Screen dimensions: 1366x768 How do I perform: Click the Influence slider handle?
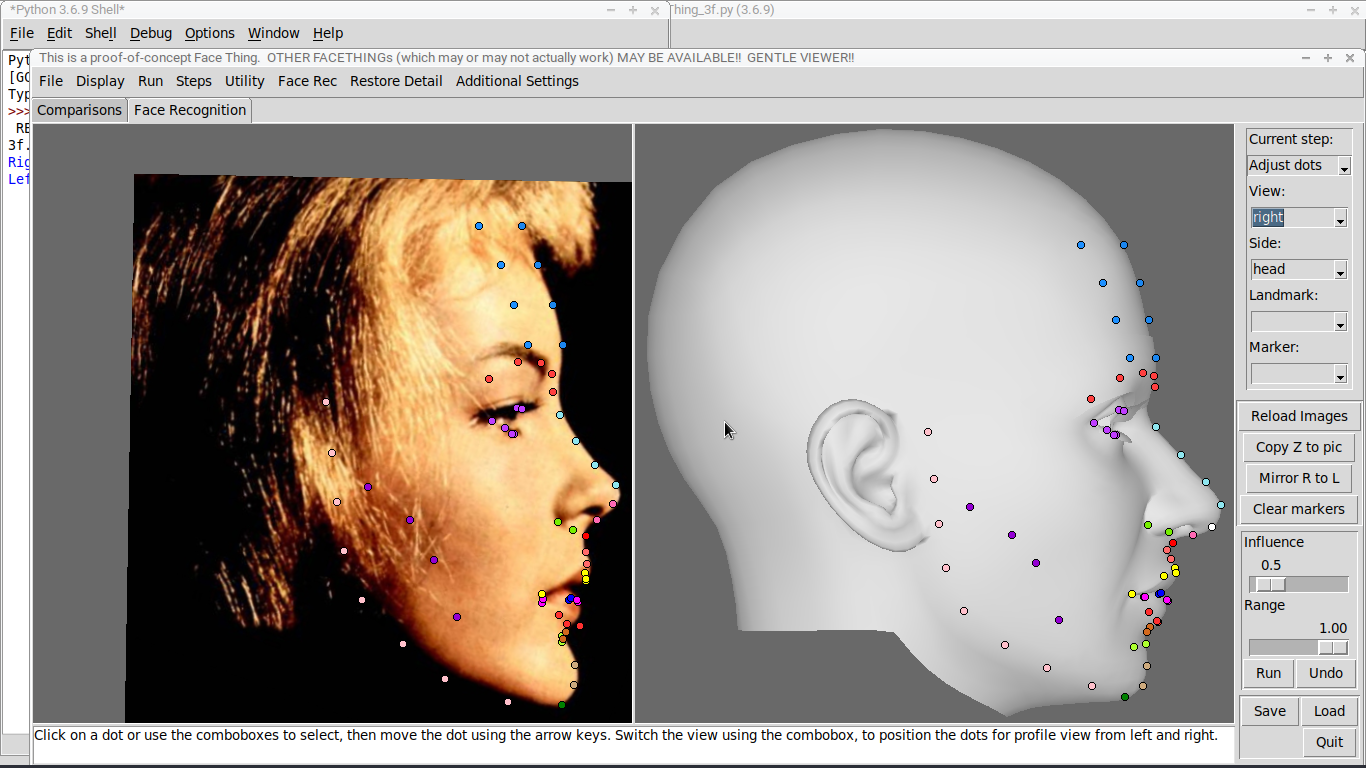click(1271, 584)
